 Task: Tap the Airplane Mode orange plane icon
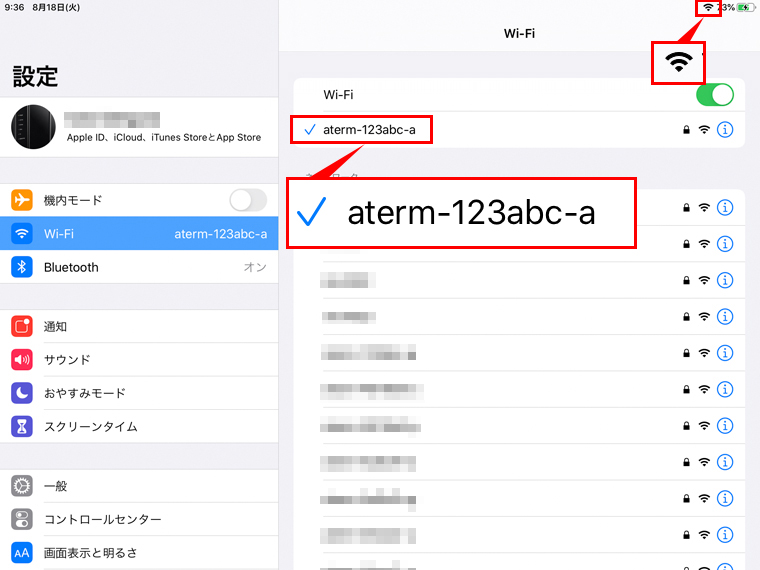click(22, 200)
